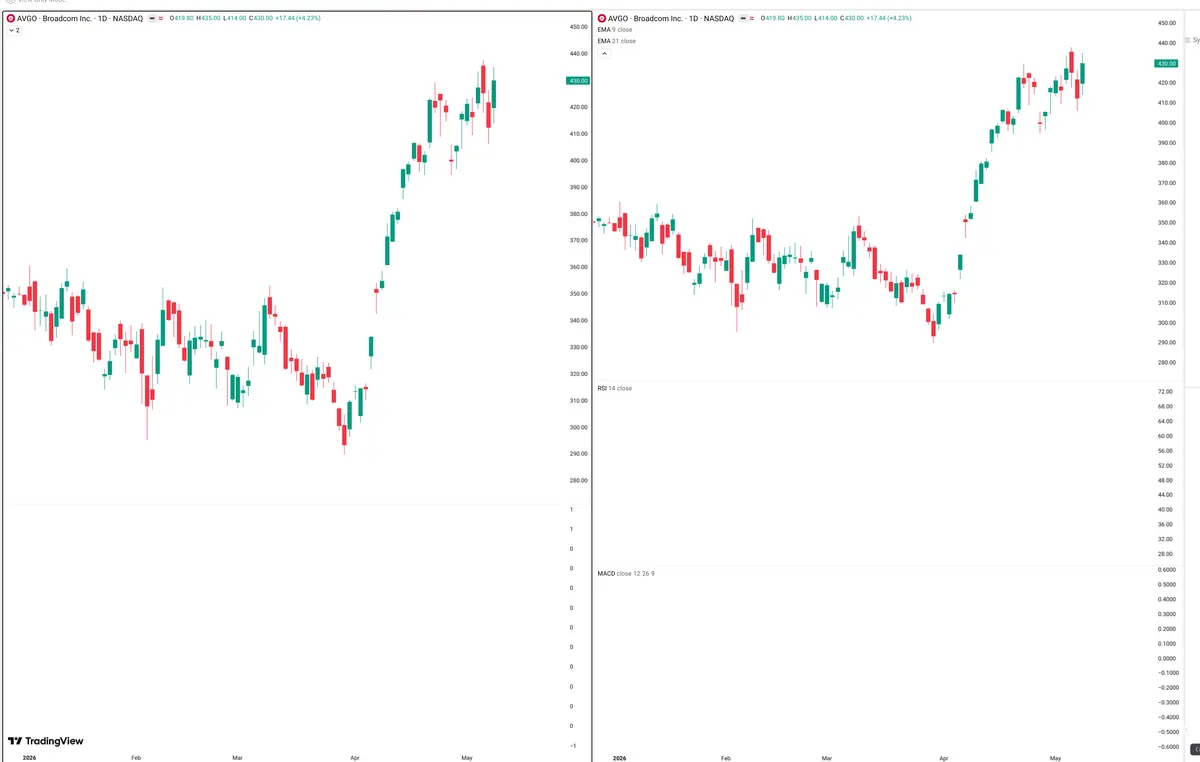Click the 450.00 label on left chart's price scale
1200x762 pixels.
(578, 27)
